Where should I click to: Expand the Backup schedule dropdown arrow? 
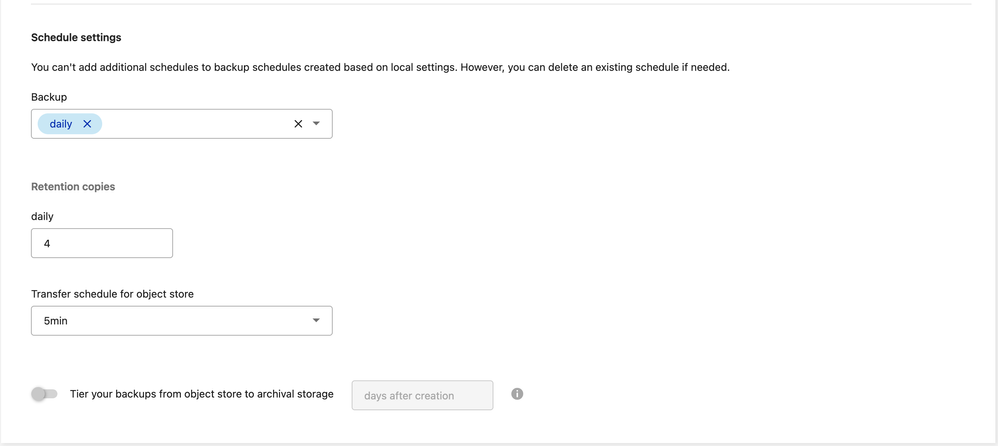(x=316, y=124)
